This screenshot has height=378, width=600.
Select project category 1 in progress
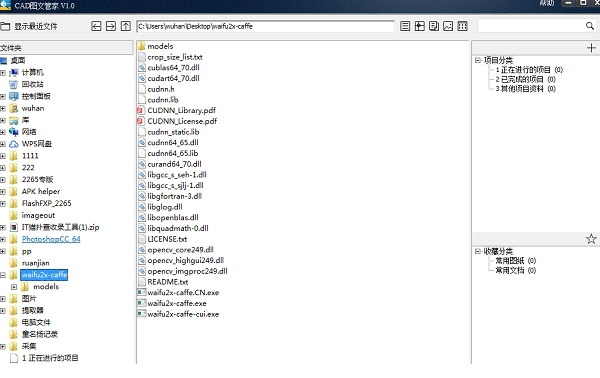[529, 70]
